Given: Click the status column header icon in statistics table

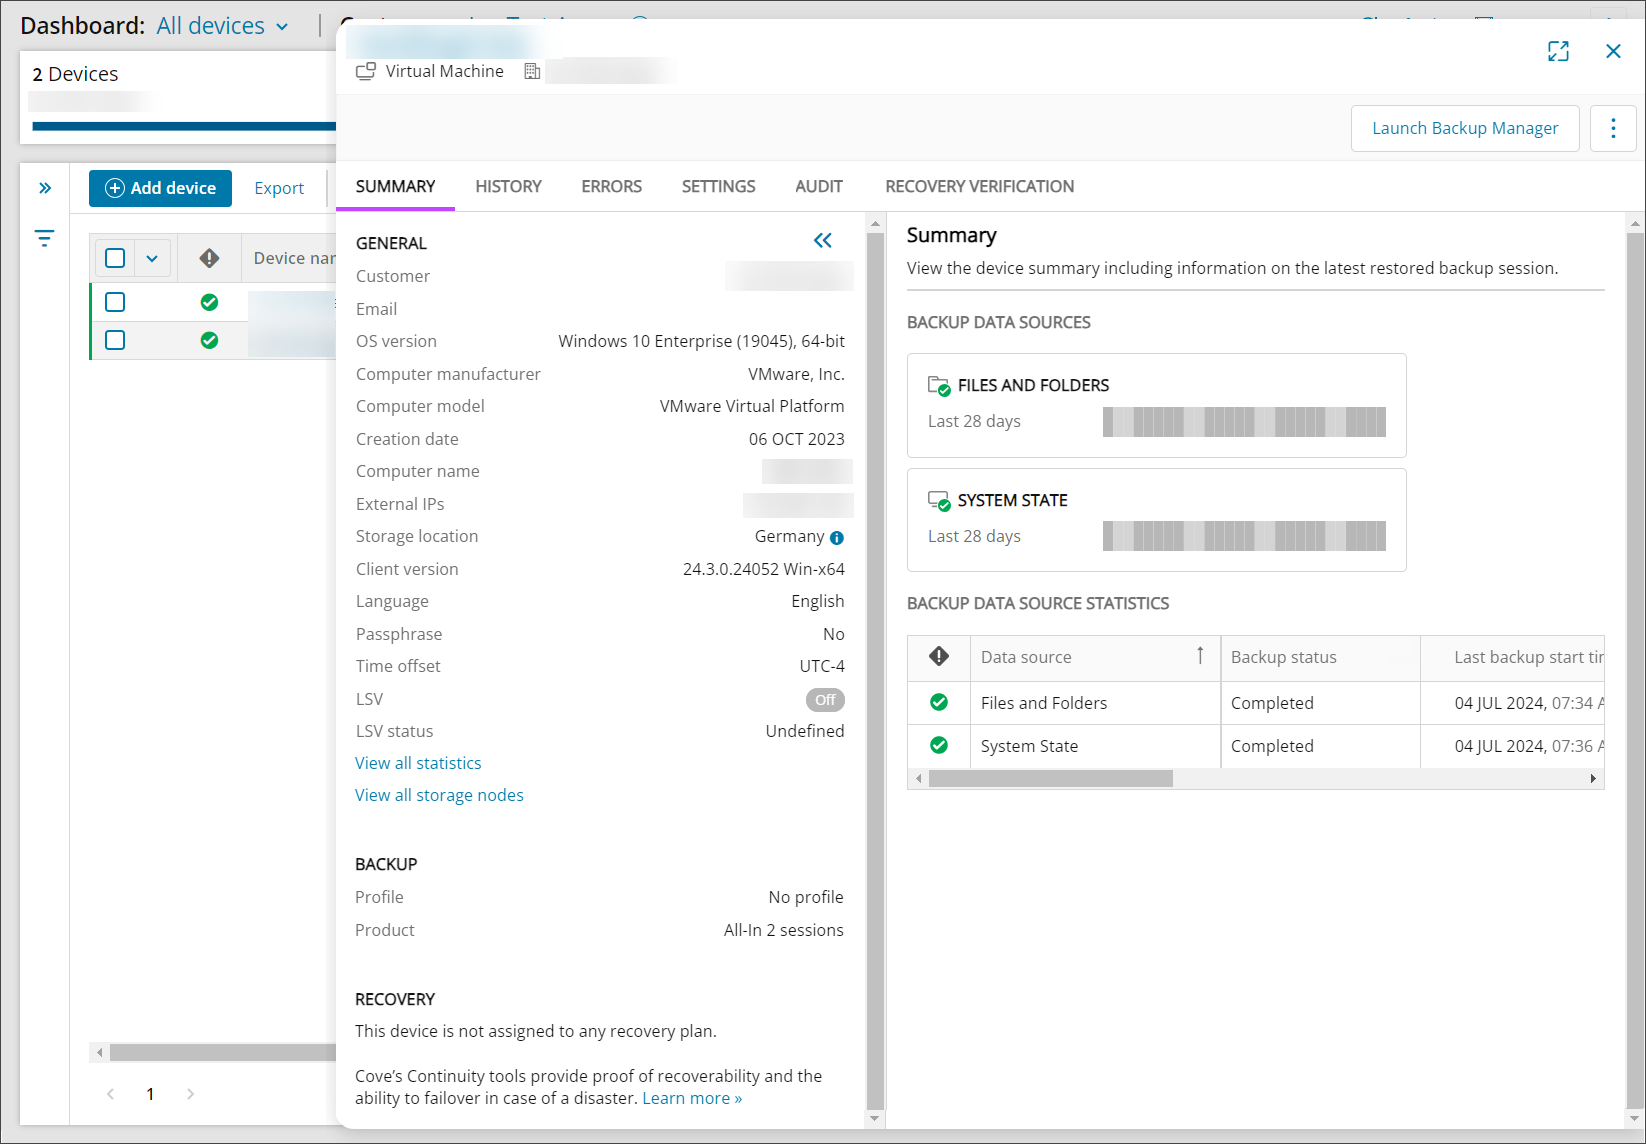Looking at the screenshot, I should click(938, 657).
